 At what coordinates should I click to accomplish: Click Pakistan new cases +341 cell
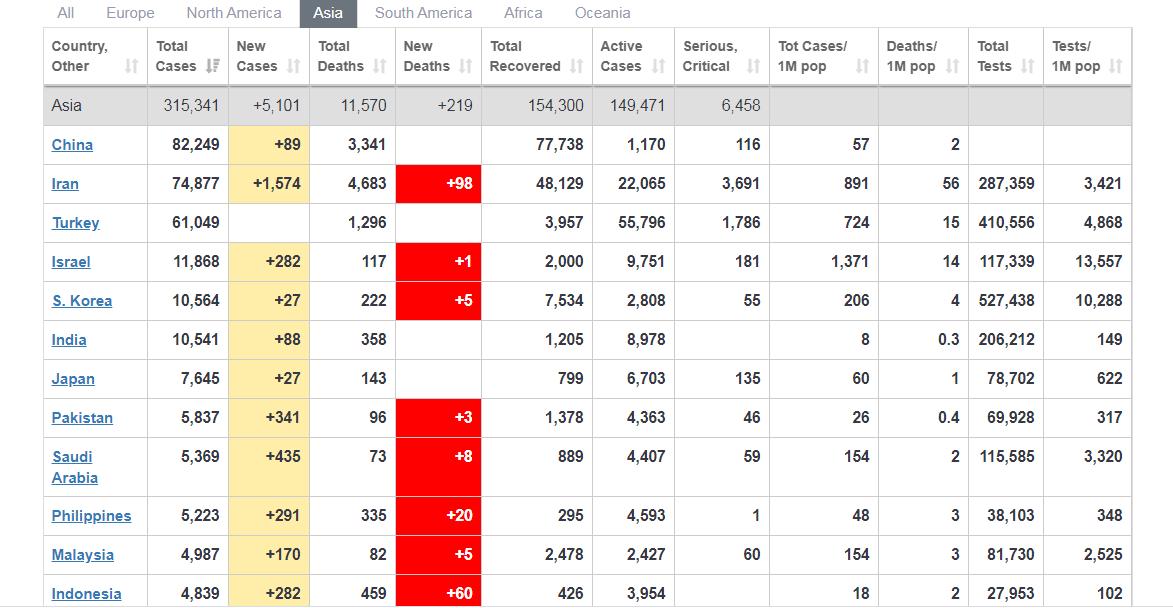point(269,417)
